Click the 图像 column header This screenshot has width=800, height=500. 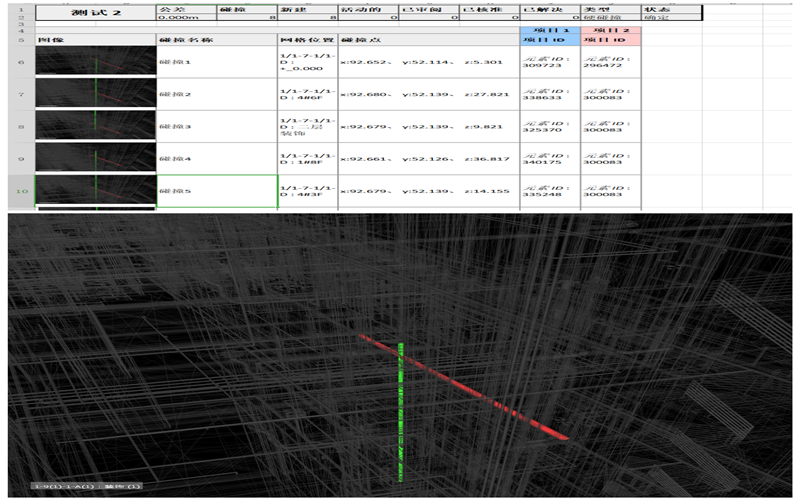coord(96,40)
